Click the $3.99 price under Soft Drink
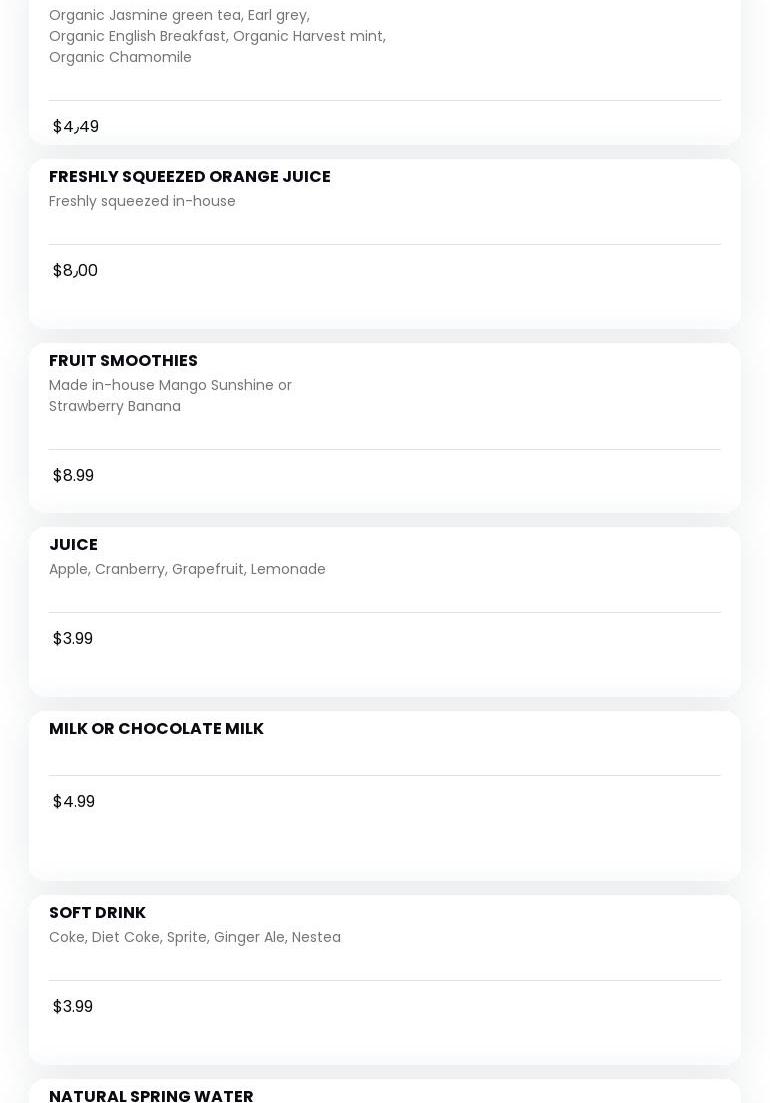 [73, 1007]
